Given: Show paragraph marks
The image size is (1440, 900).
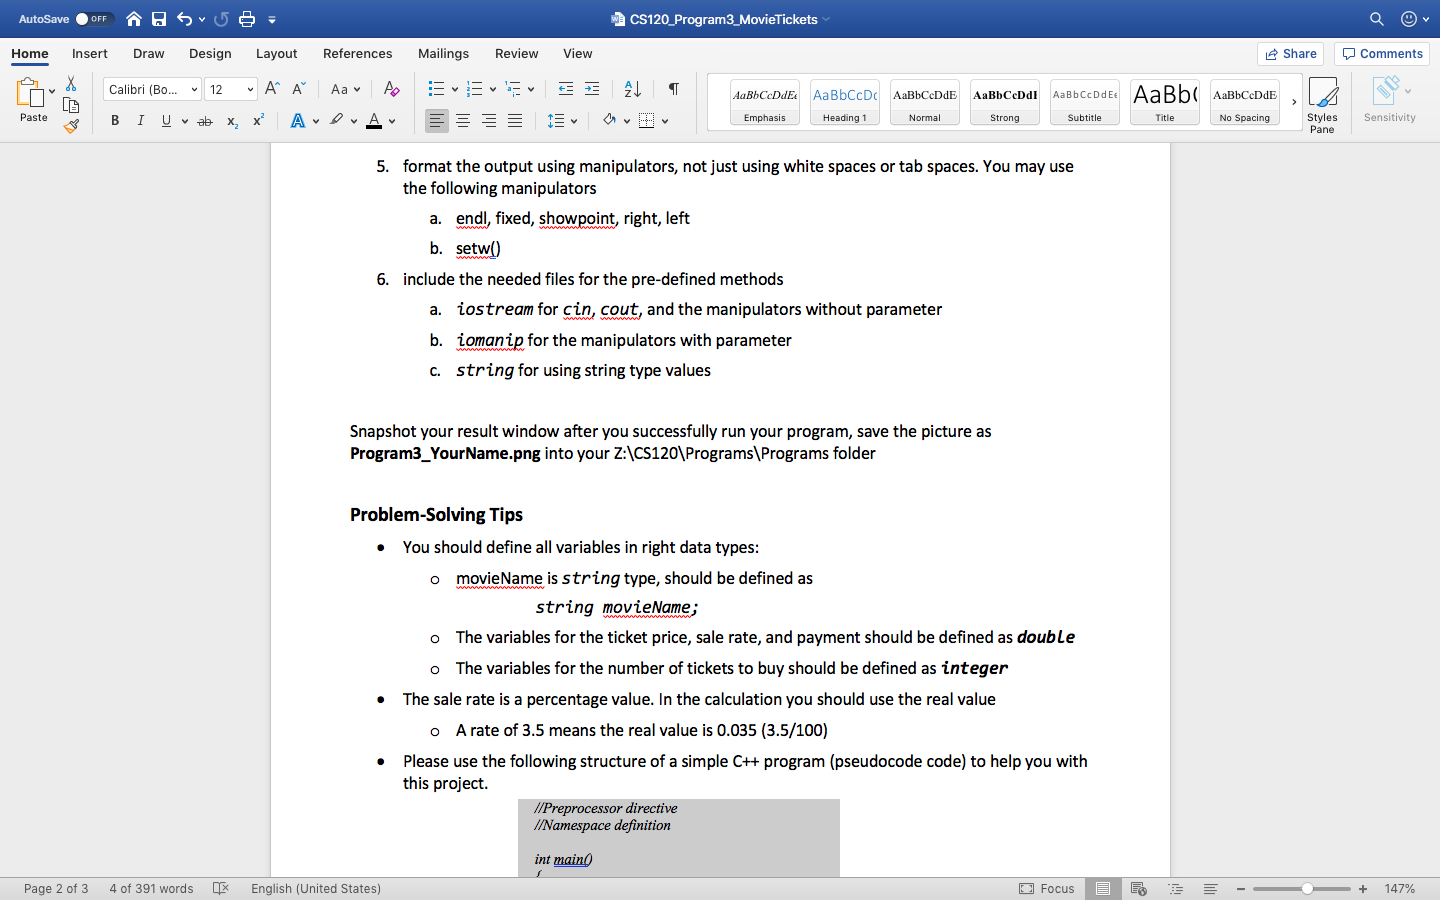Looking at the screenshot, I should pos(673,89).
